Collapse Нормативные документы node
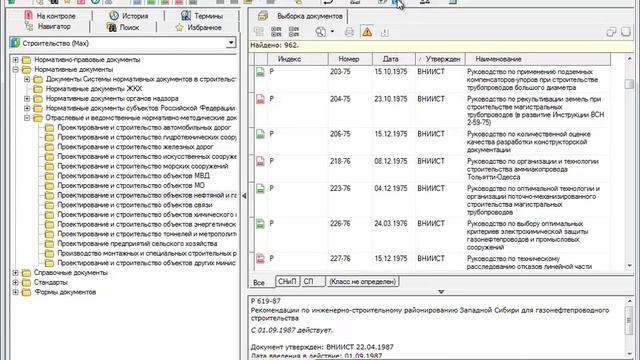640x360 pixels. pos(16,69)
